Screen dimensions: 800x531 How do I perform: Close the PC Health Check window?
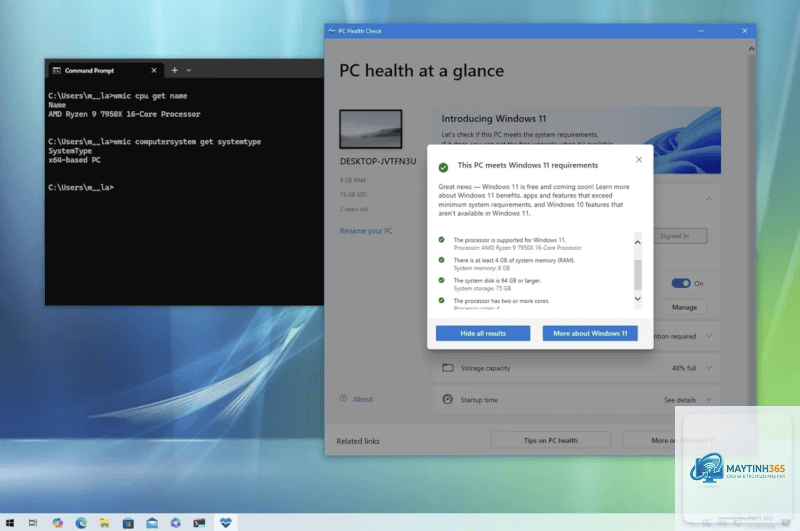point(744,31)
